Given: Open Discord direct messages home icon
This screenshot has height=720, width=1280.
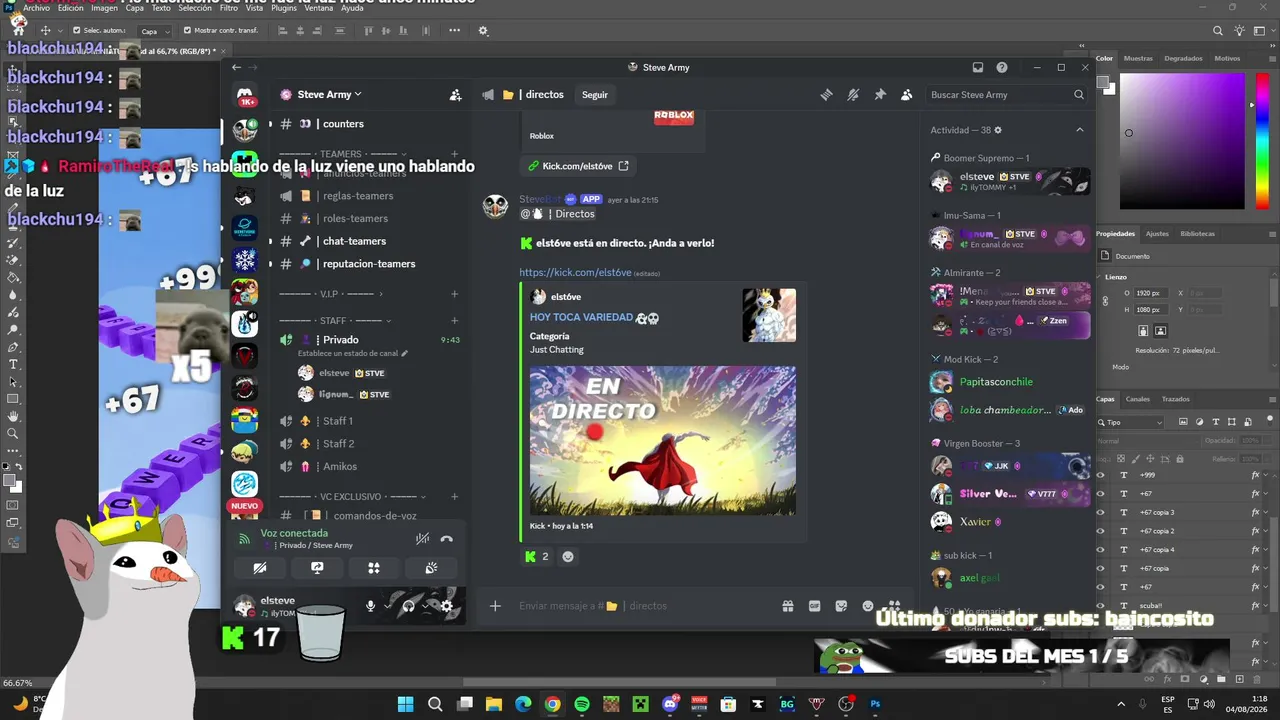Looking at the screenshot, I should [245, 96].
